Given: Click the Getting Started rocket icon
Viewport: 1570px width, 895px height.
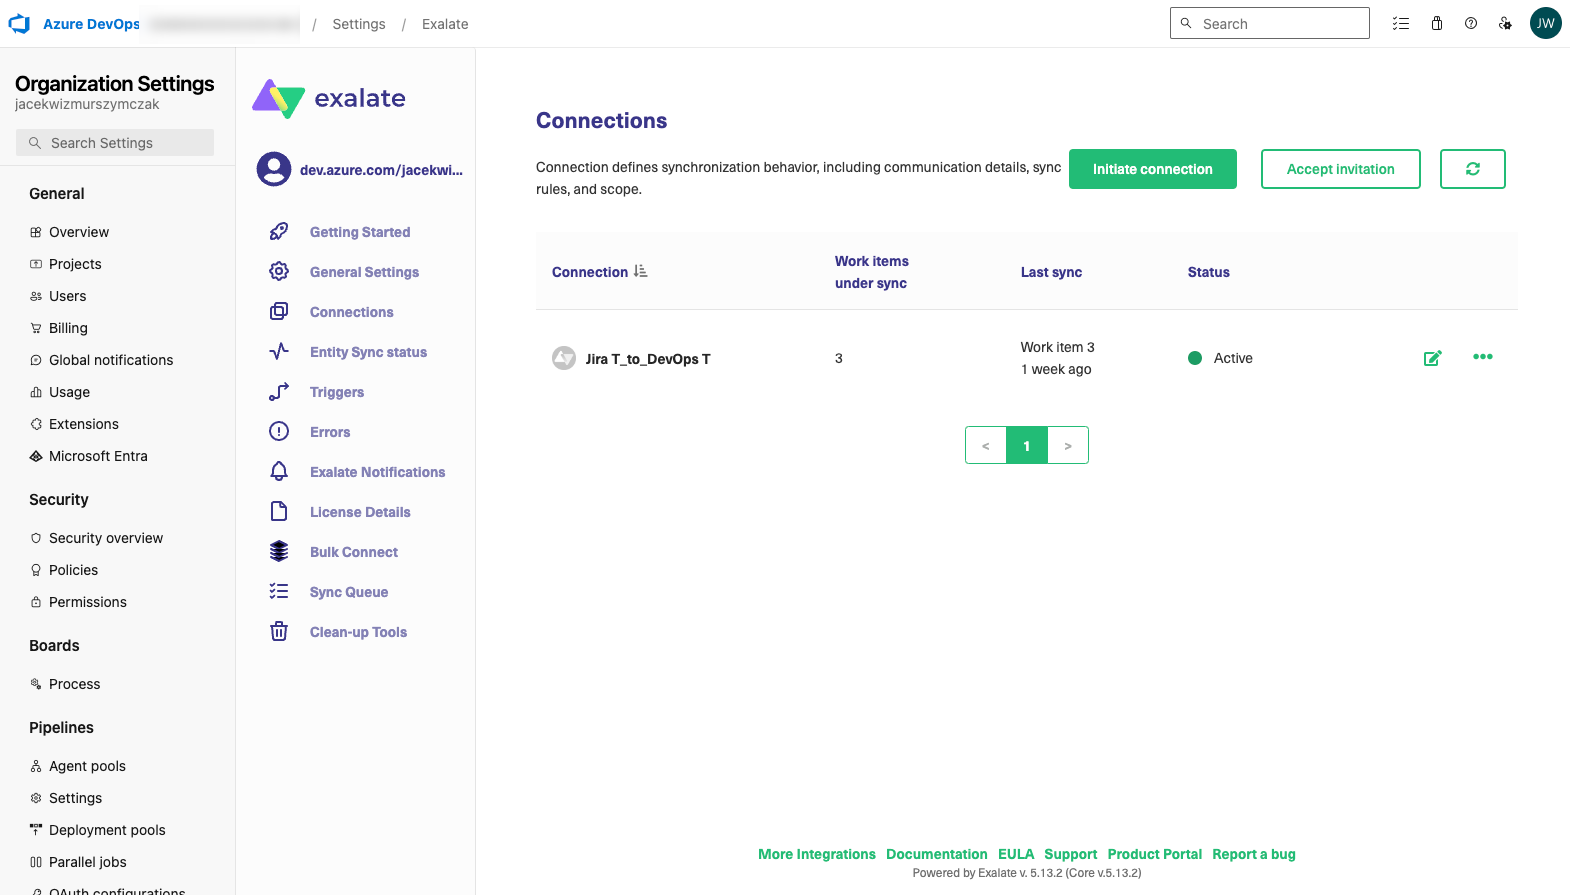Looking at the screenshot, I should (x=279, y=232).
